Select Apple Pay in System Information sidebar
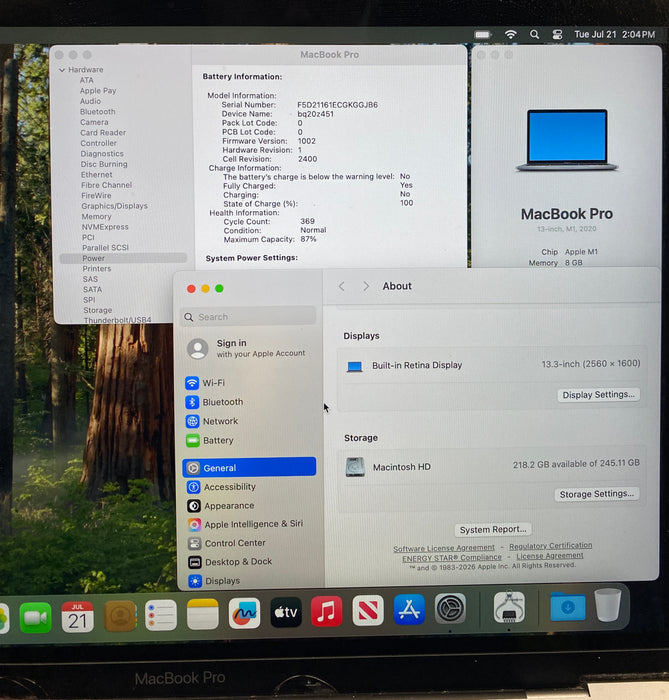The height and width of the screenshot is (700, 669). pyautogui.click(x=98, y=91)
